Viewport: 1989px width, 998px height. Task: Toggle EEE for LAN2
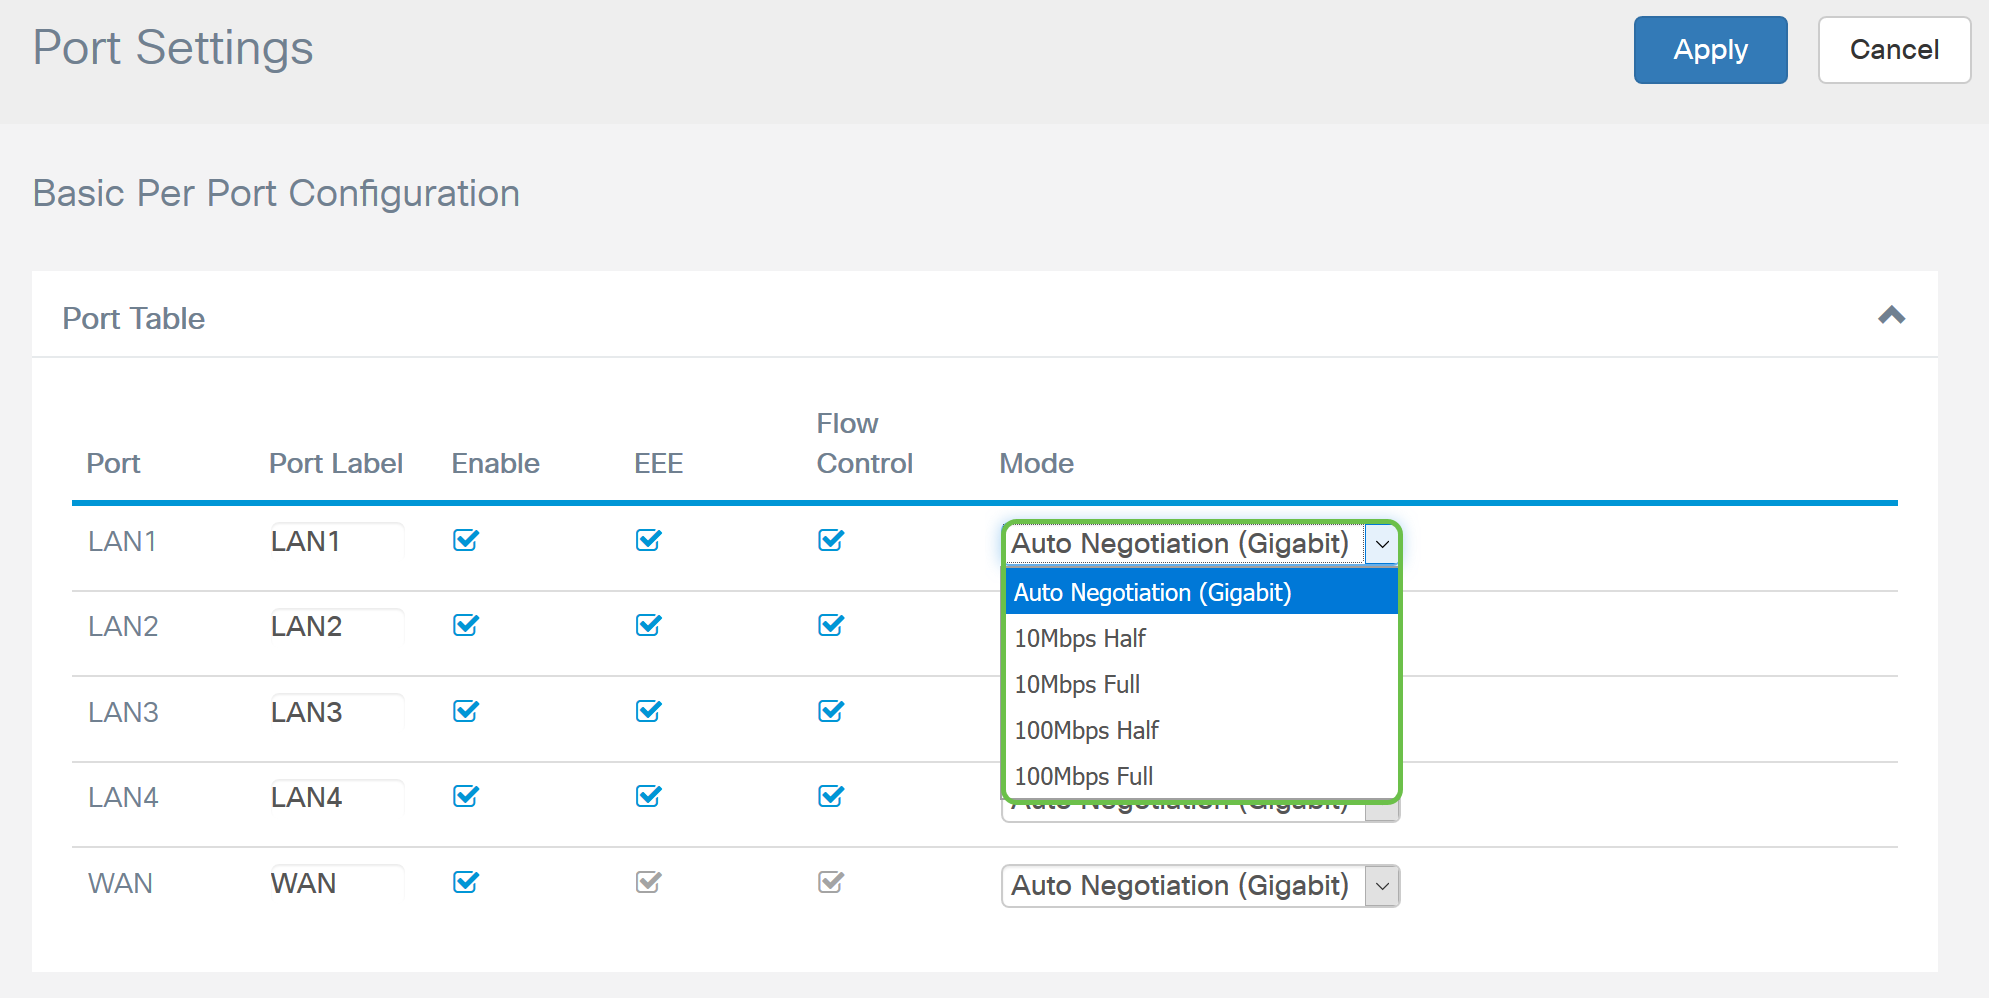coord(648,626)
